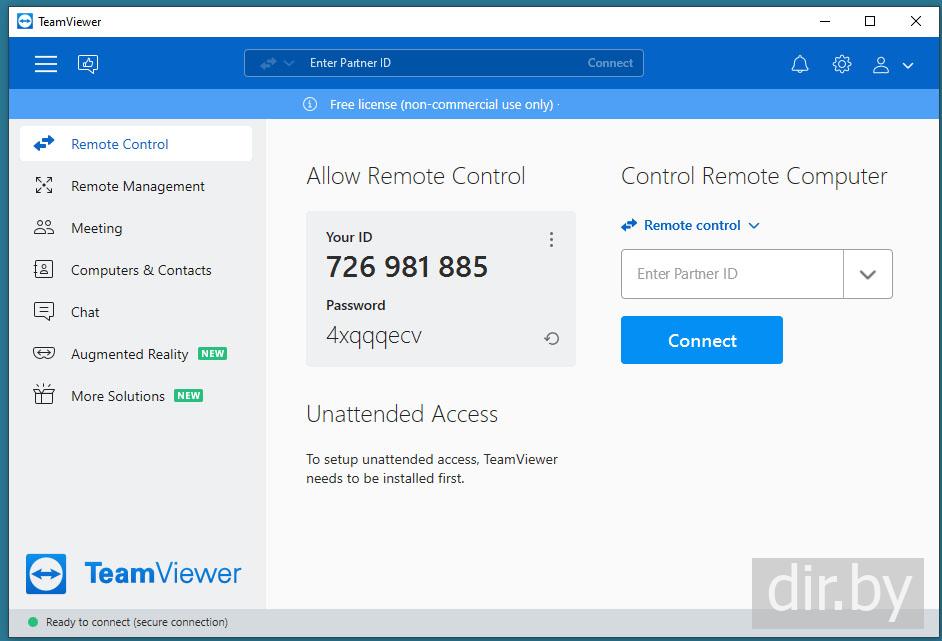Click the refresh password icon
Screen dimensions: 942x641
(551, 339)
